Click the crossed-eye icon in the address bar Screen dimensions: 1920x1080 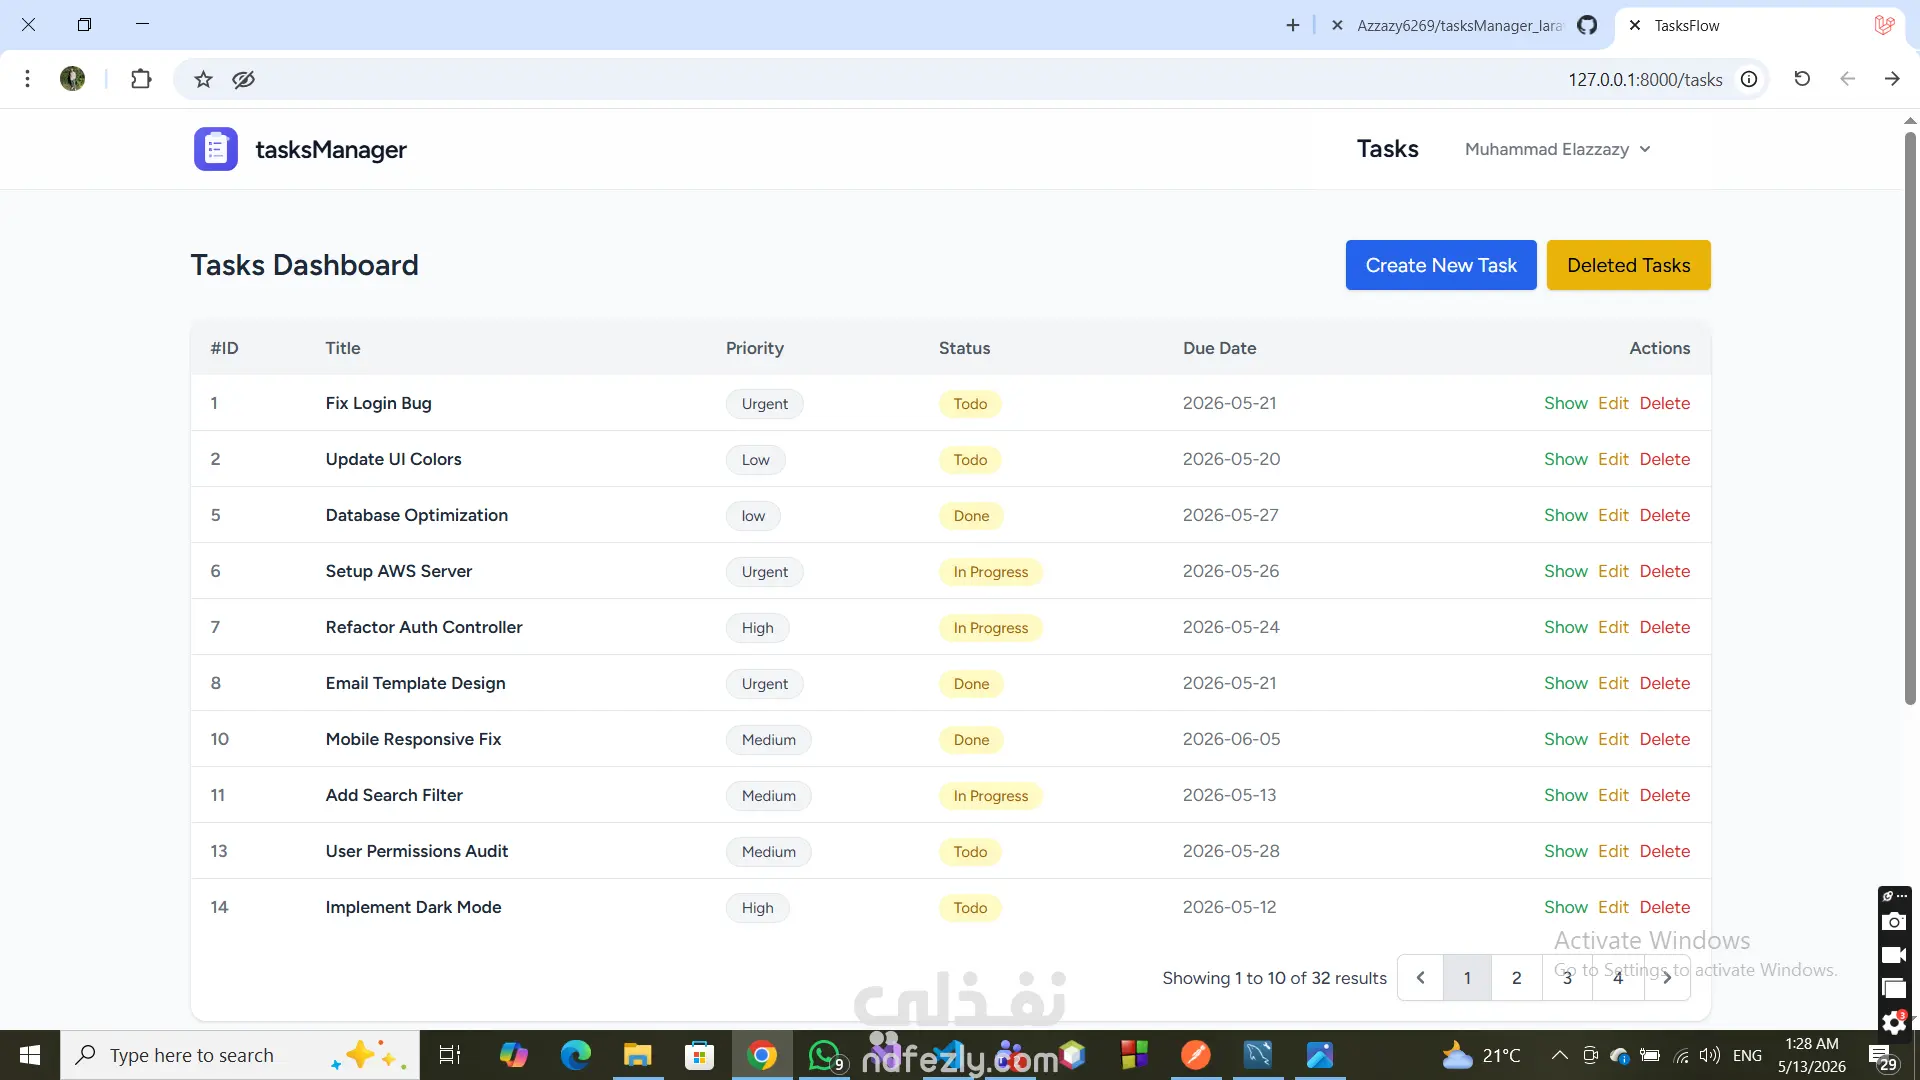pyautogui.click(x=244, y=79)
